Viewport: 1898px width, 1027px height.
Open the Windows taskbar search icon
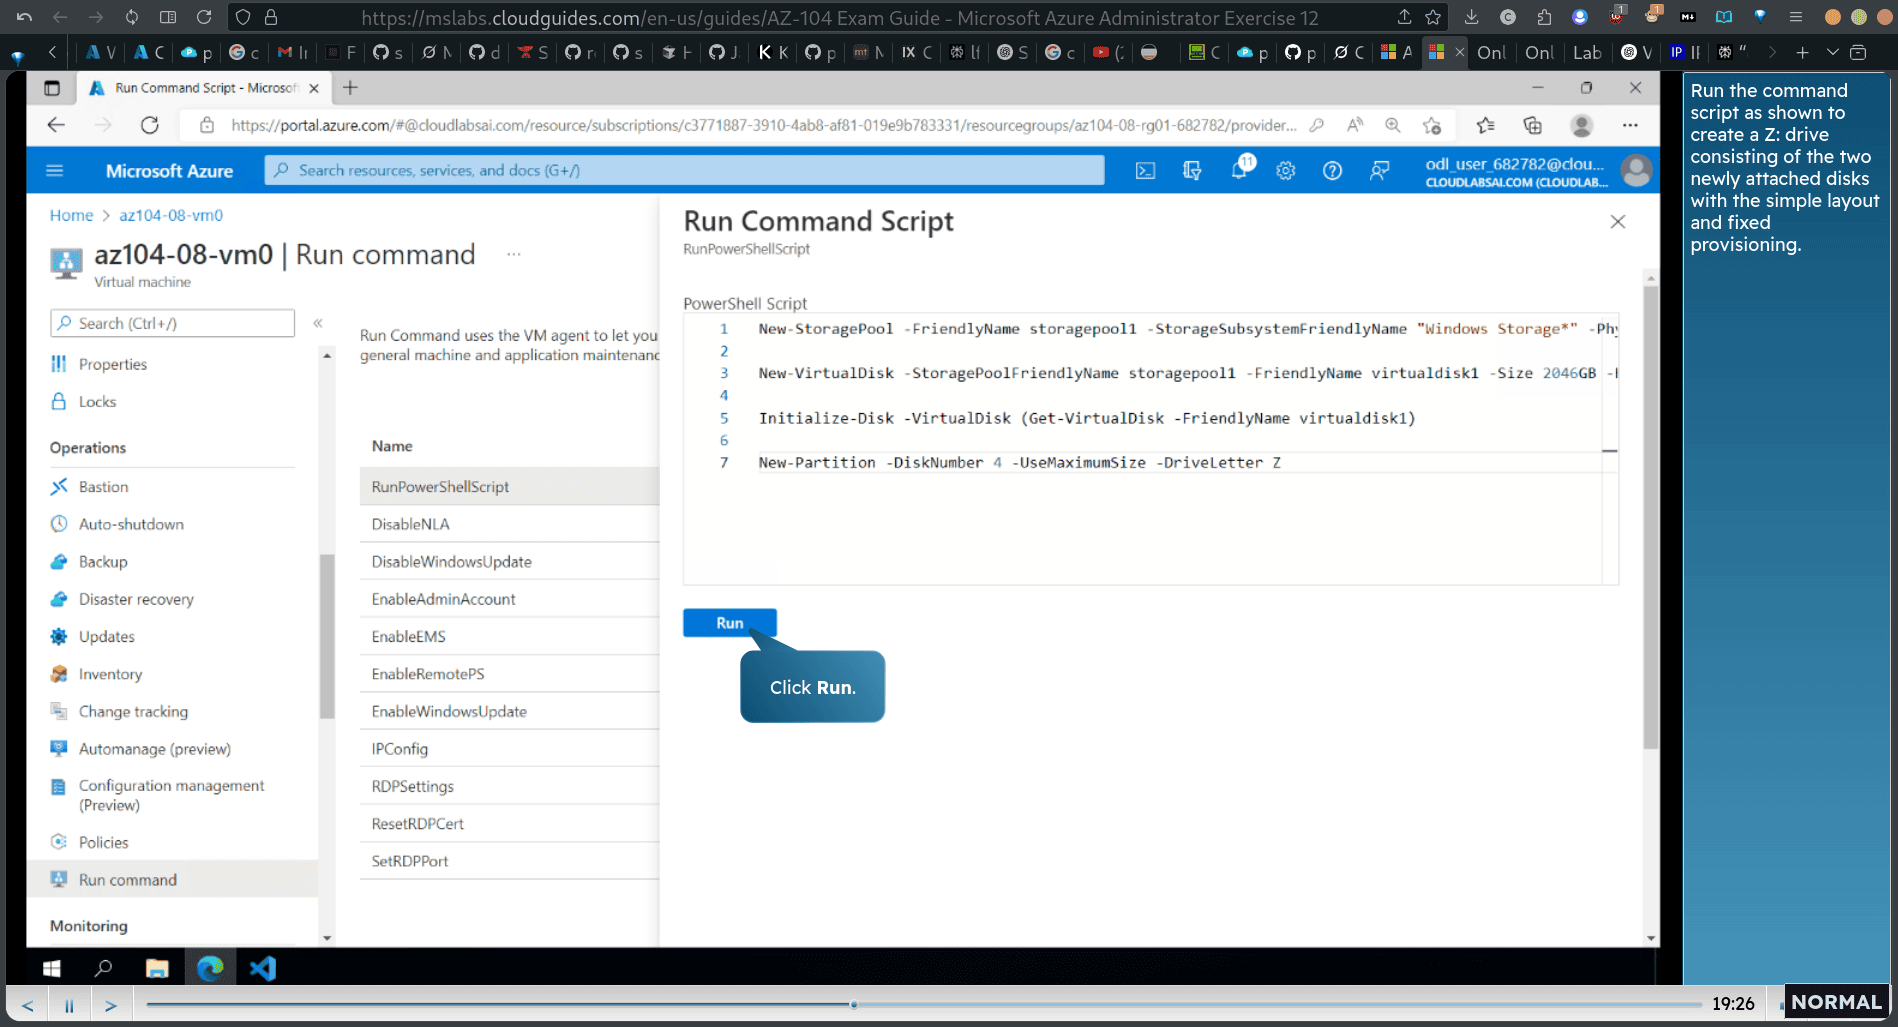pos(103,968)
